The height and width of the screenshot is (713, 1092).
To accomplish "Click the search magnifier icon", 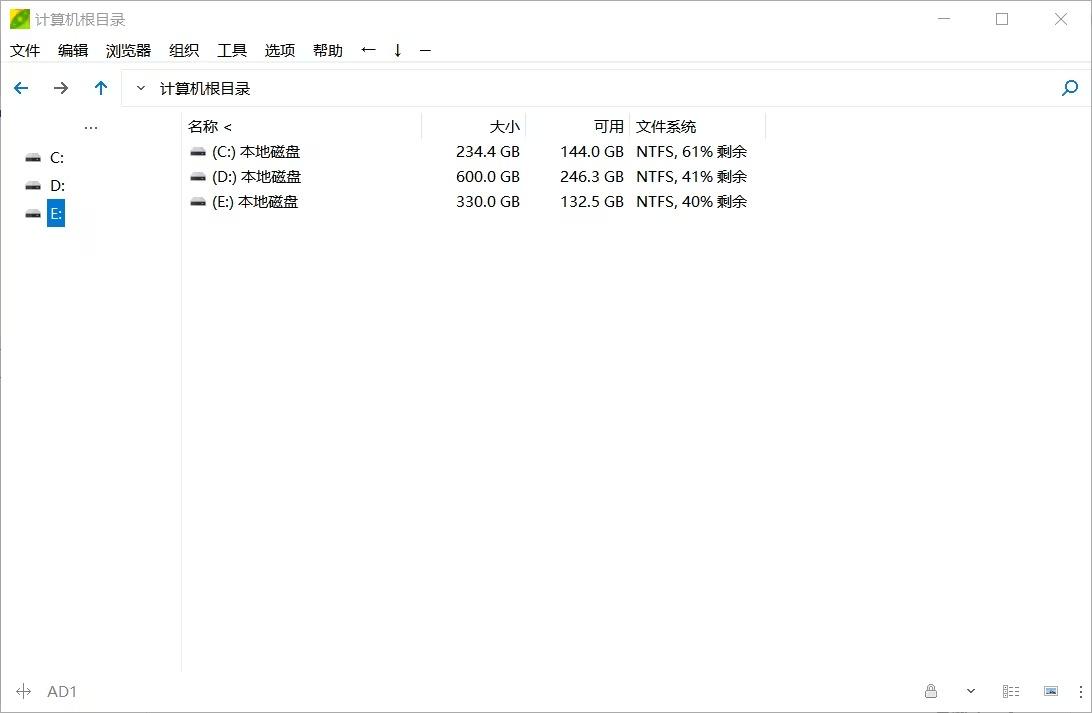I will point(1070,88).
